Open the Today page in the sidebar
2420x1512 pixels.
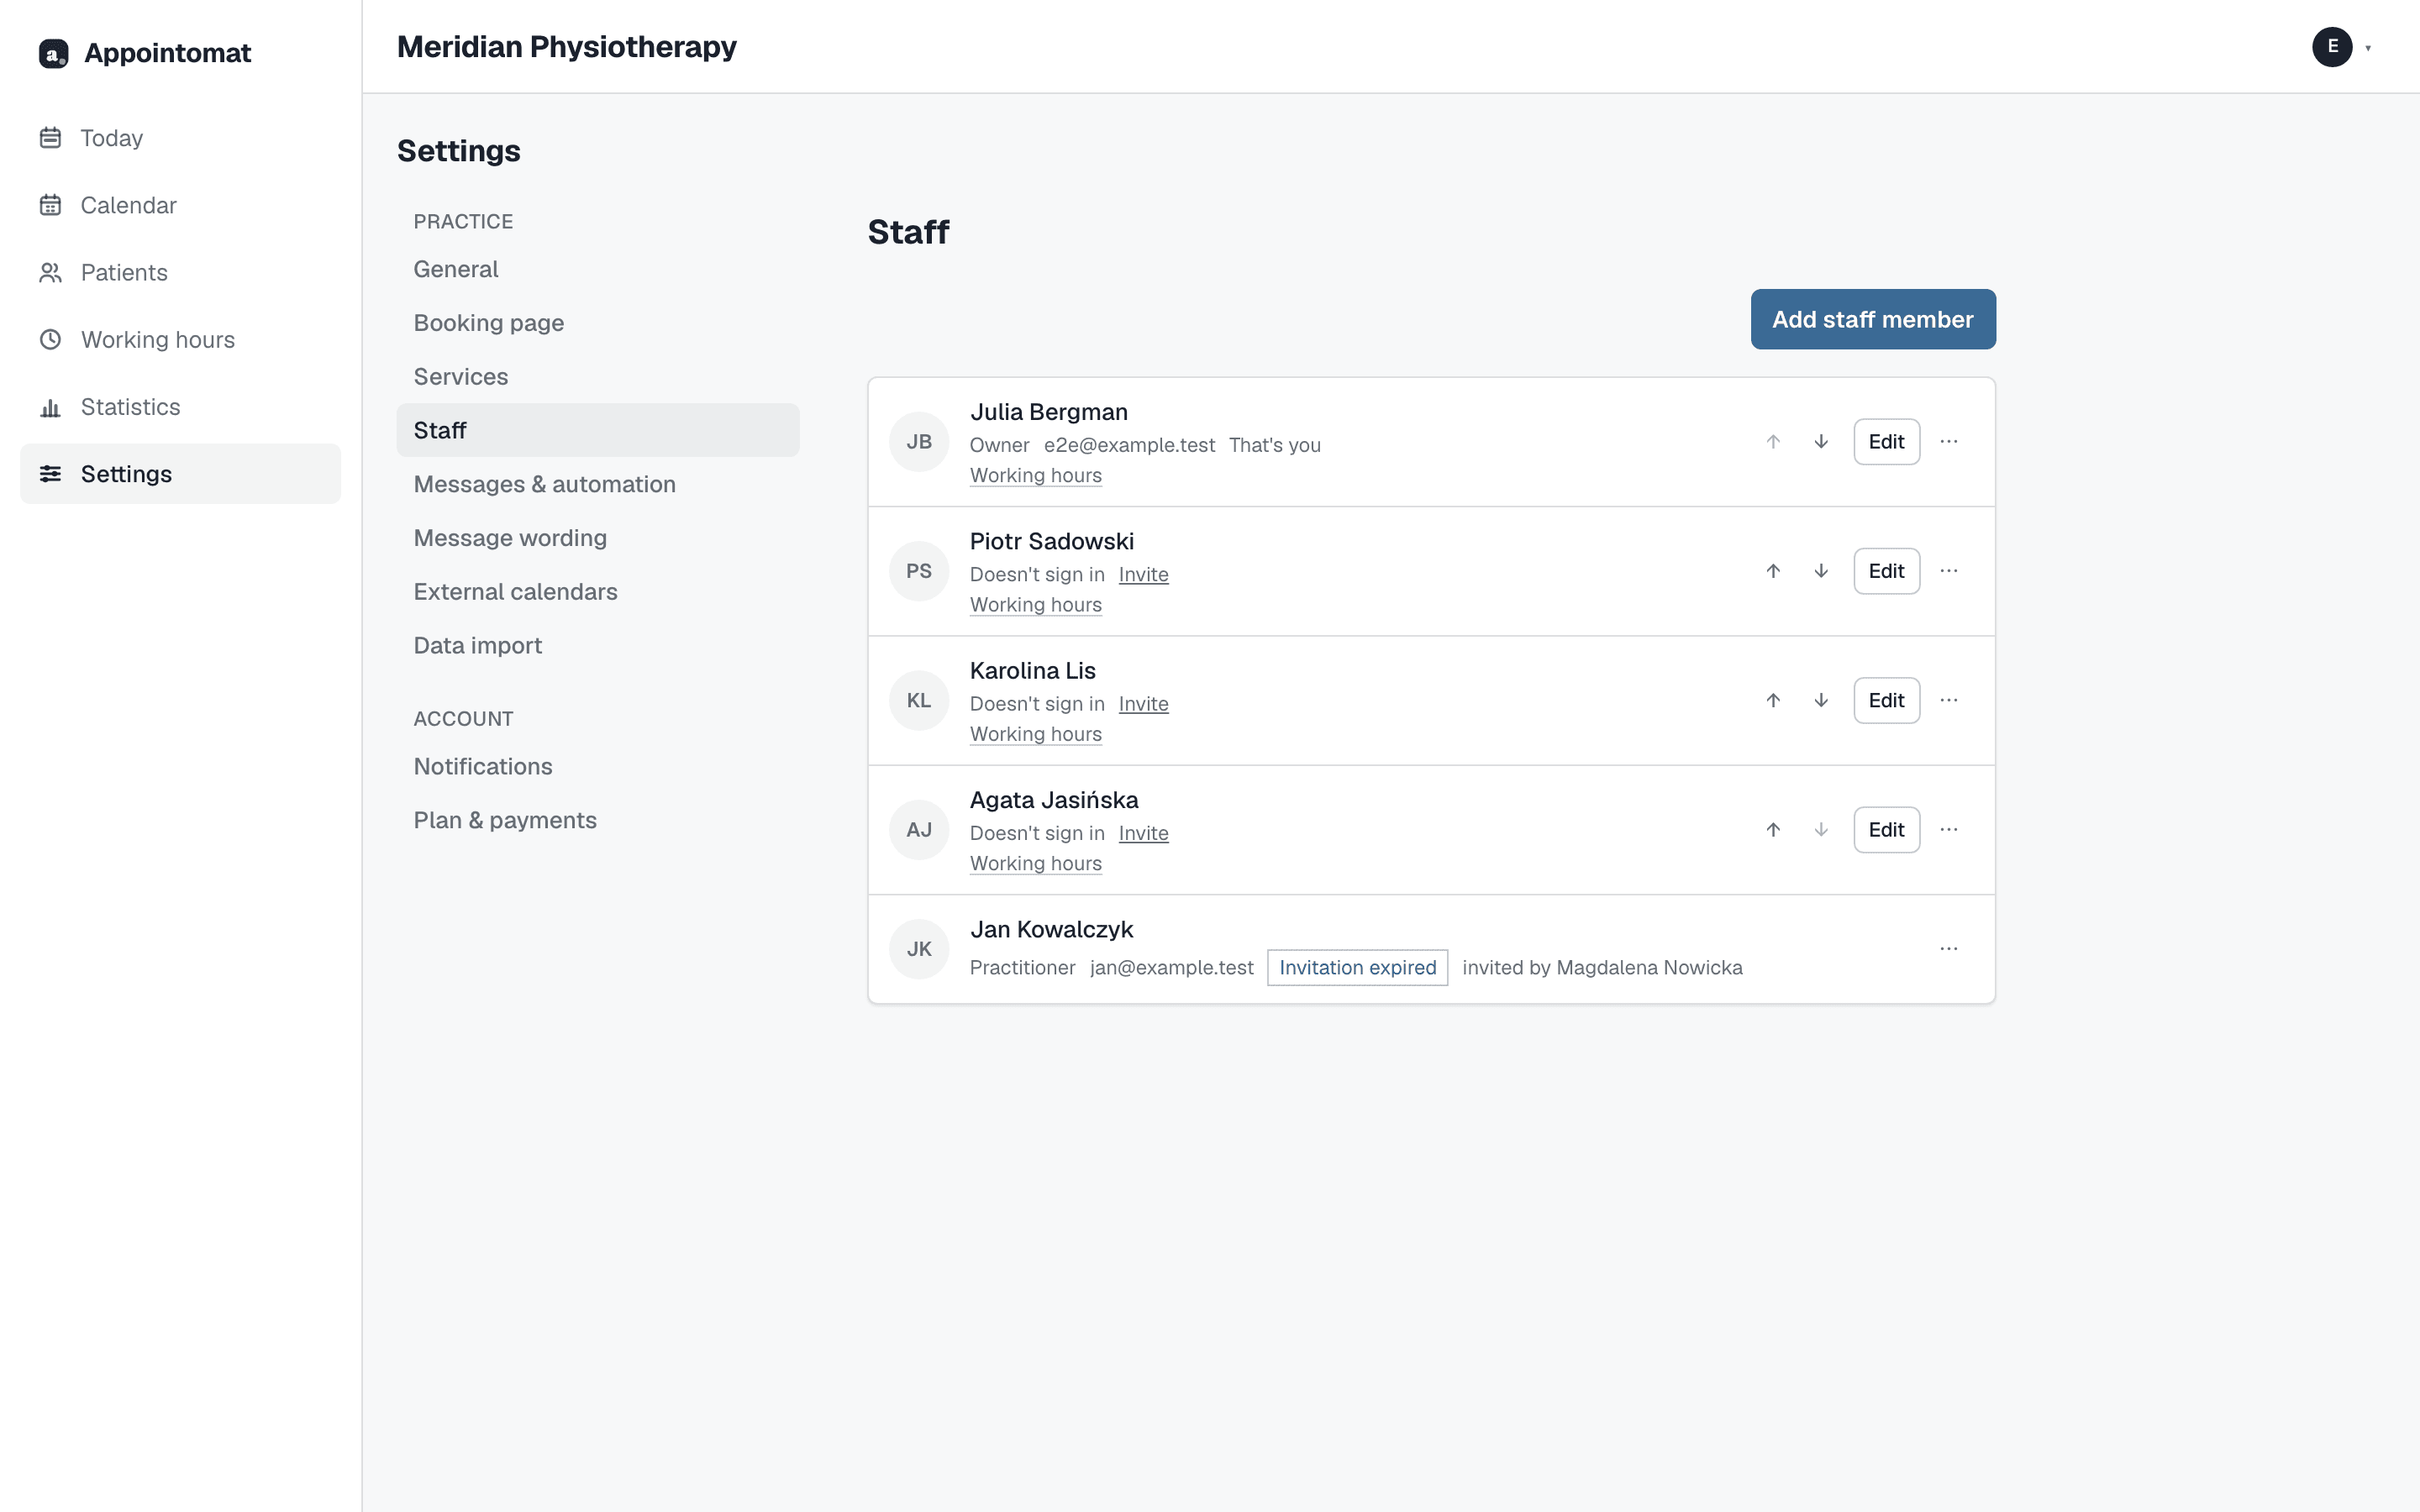point(180,138)
